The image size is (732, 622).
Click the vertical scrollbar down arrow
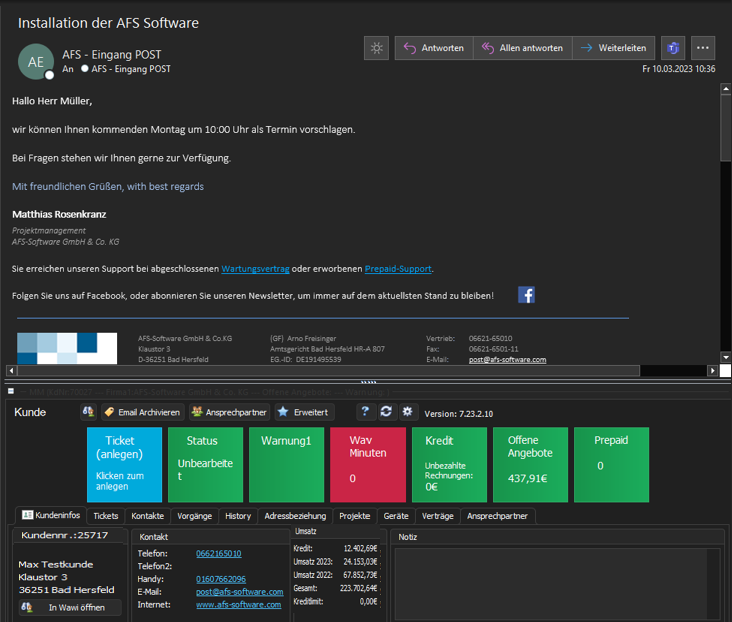pyautogui.click(x=725, y=358)
